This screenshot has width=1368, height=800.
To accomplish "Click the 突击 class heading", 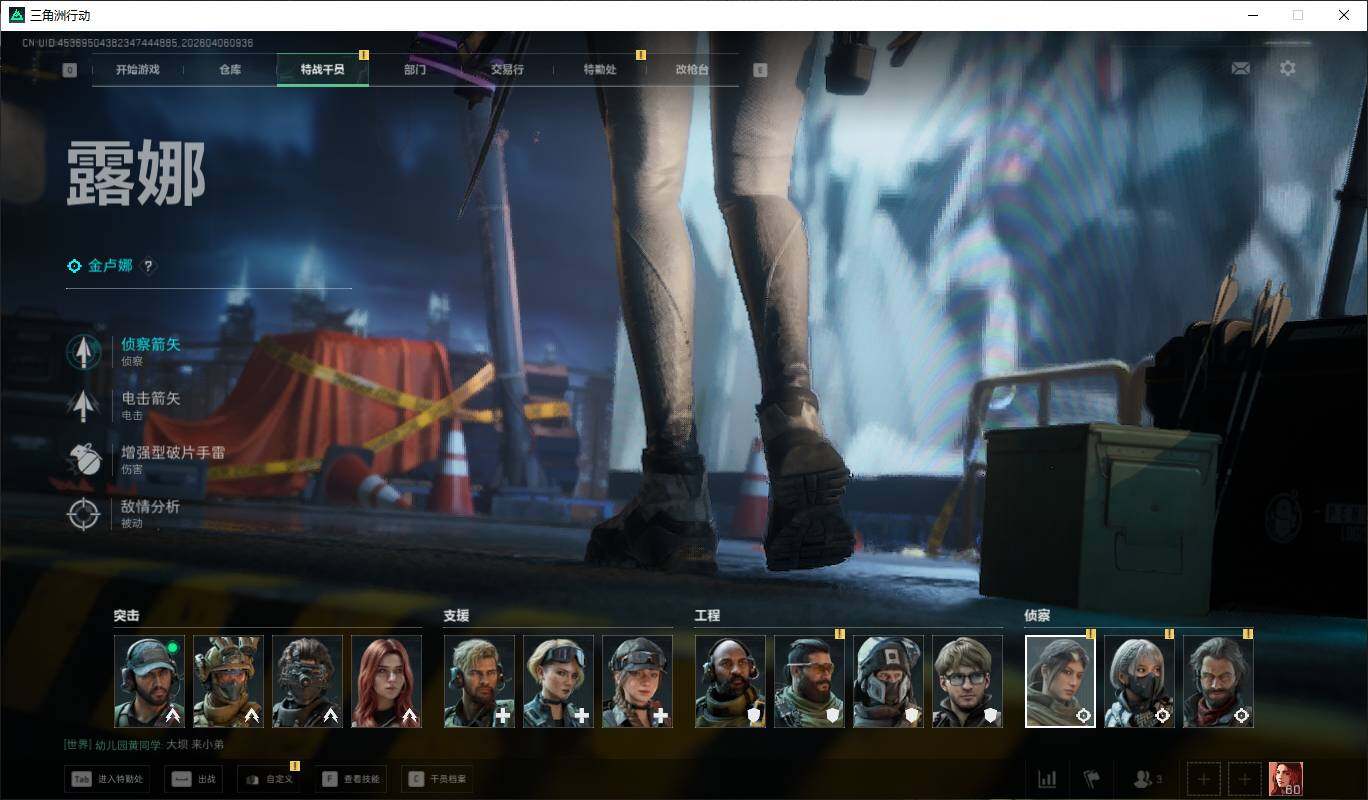I will point(126,616).
